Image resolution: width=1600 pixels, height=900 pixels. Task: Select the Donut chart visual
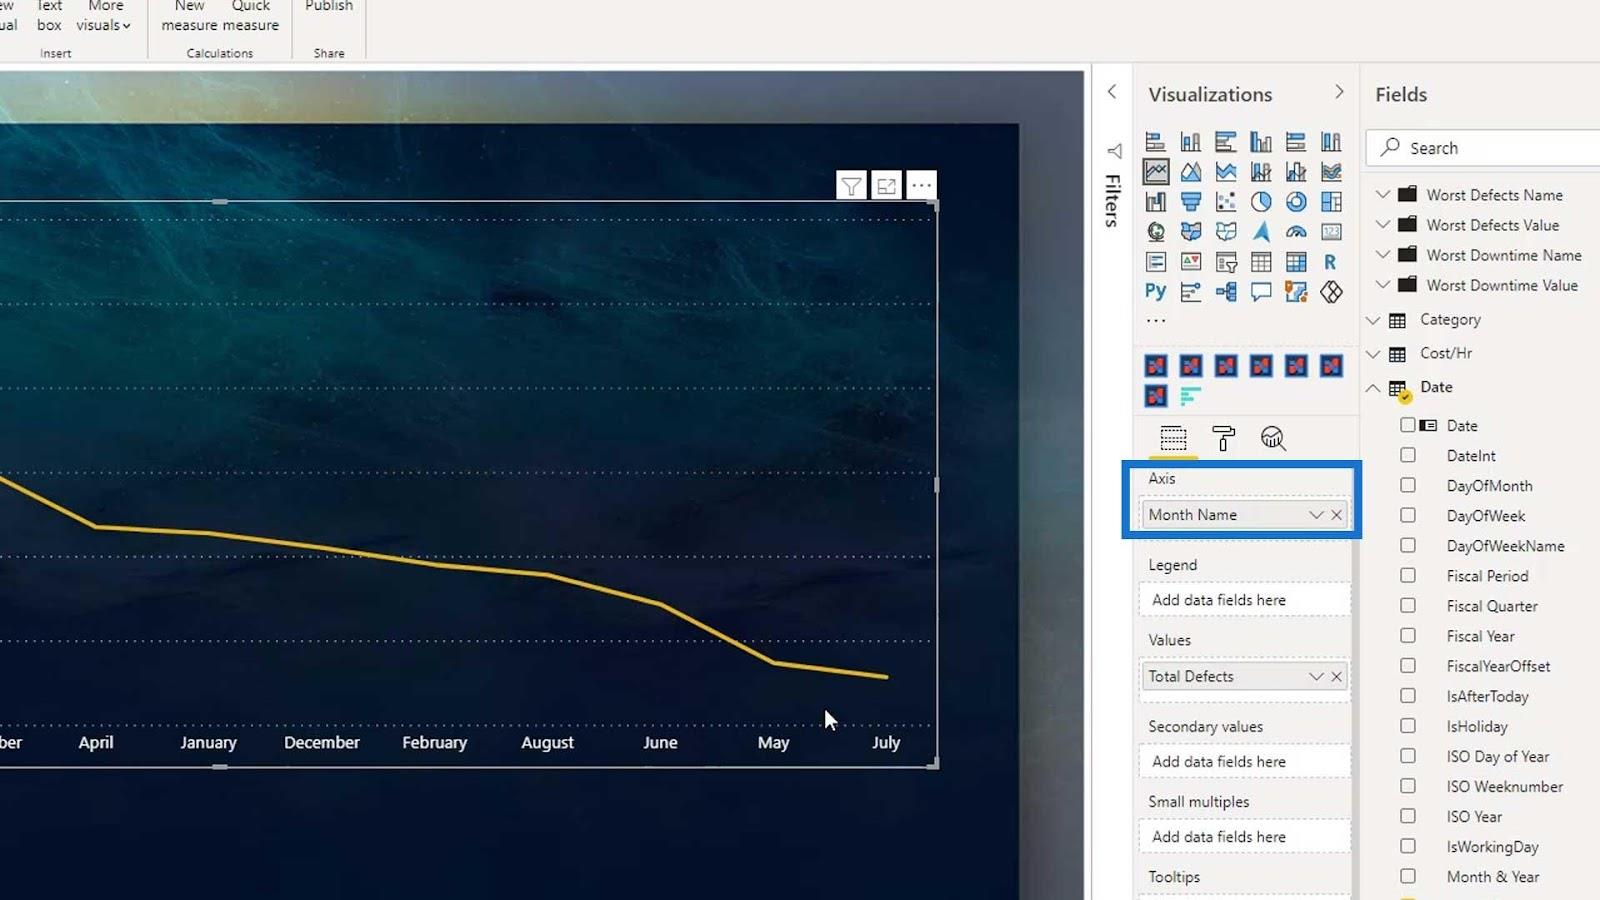[1296, 202]
